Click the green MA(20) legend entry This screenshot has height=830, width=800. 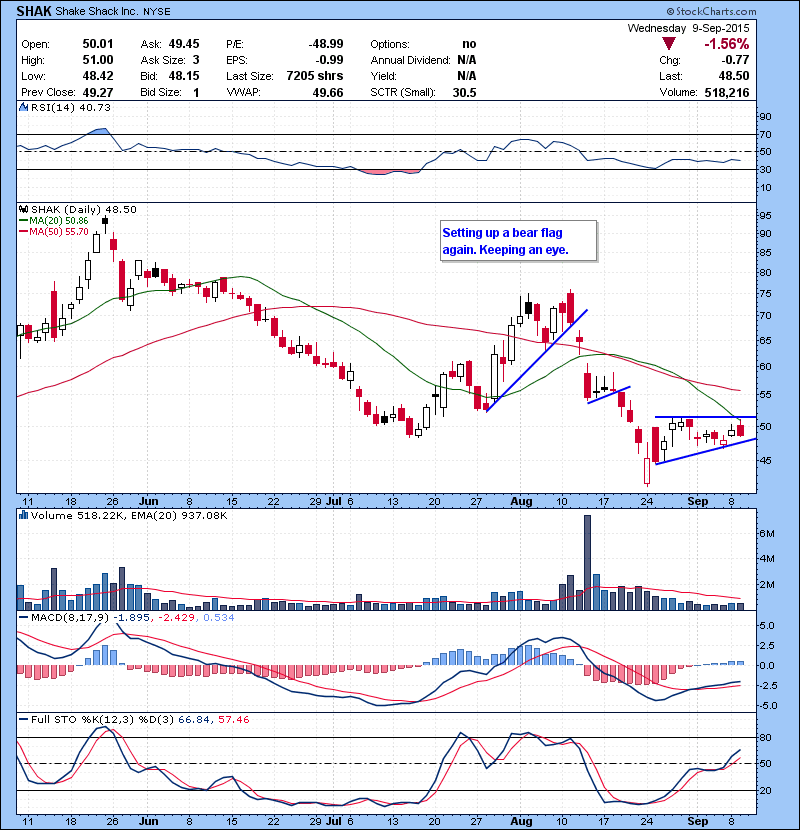click(57, 219)
